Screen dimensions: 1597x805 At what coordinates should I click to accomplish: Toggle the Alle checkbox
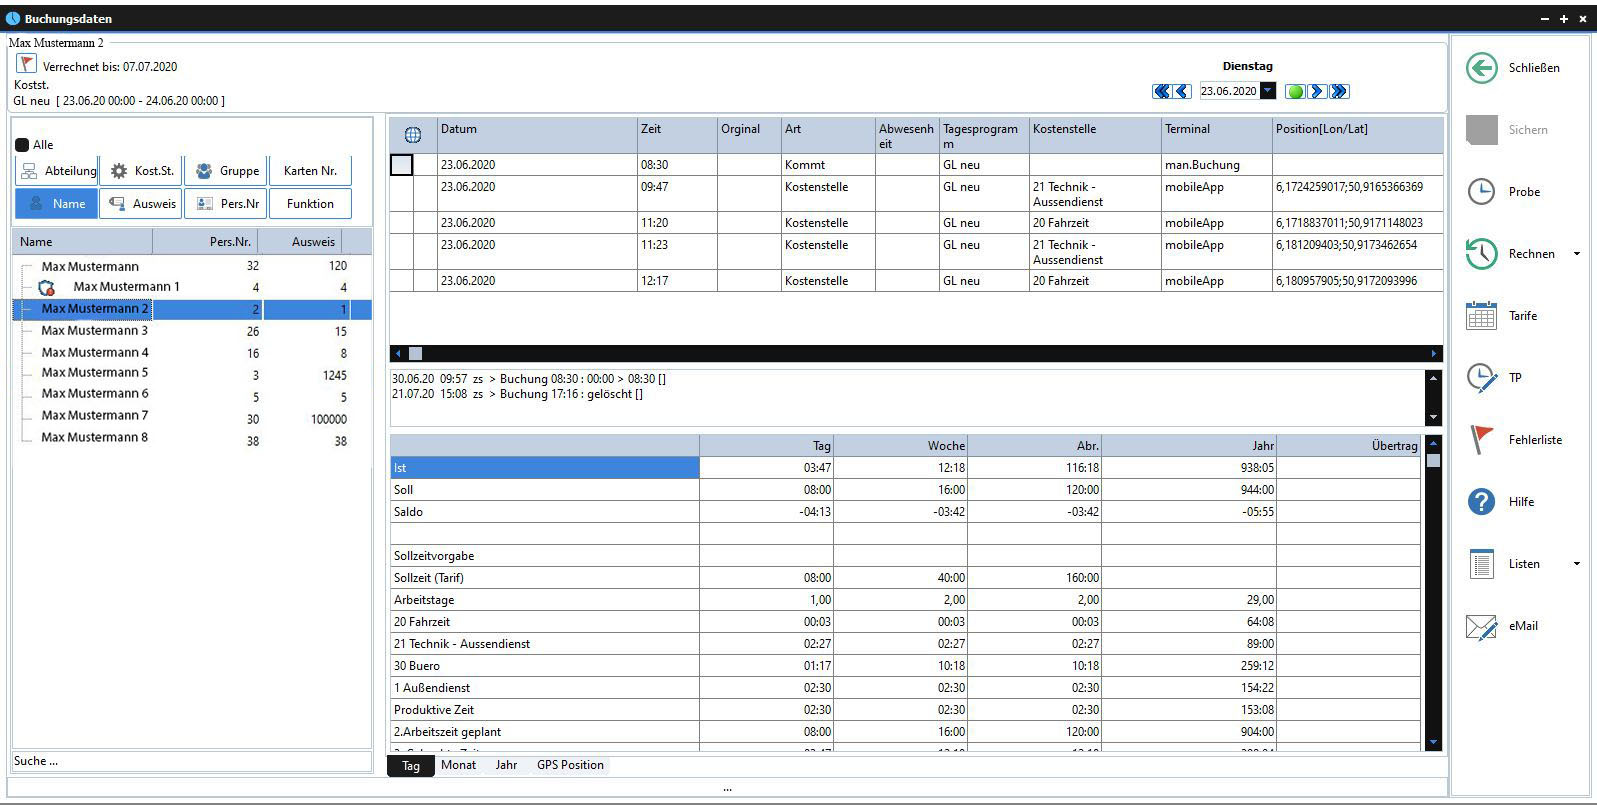22,145
